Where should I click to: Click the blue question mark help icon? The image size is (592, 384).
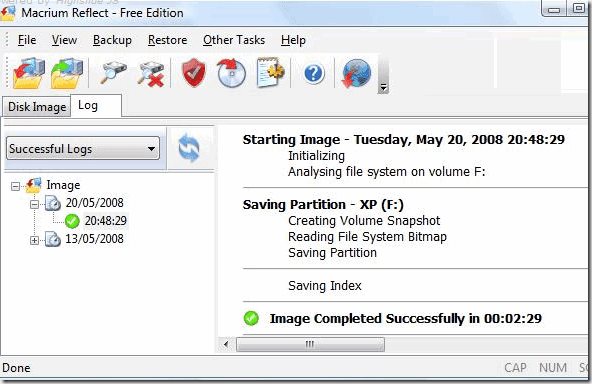pos(313,73)
